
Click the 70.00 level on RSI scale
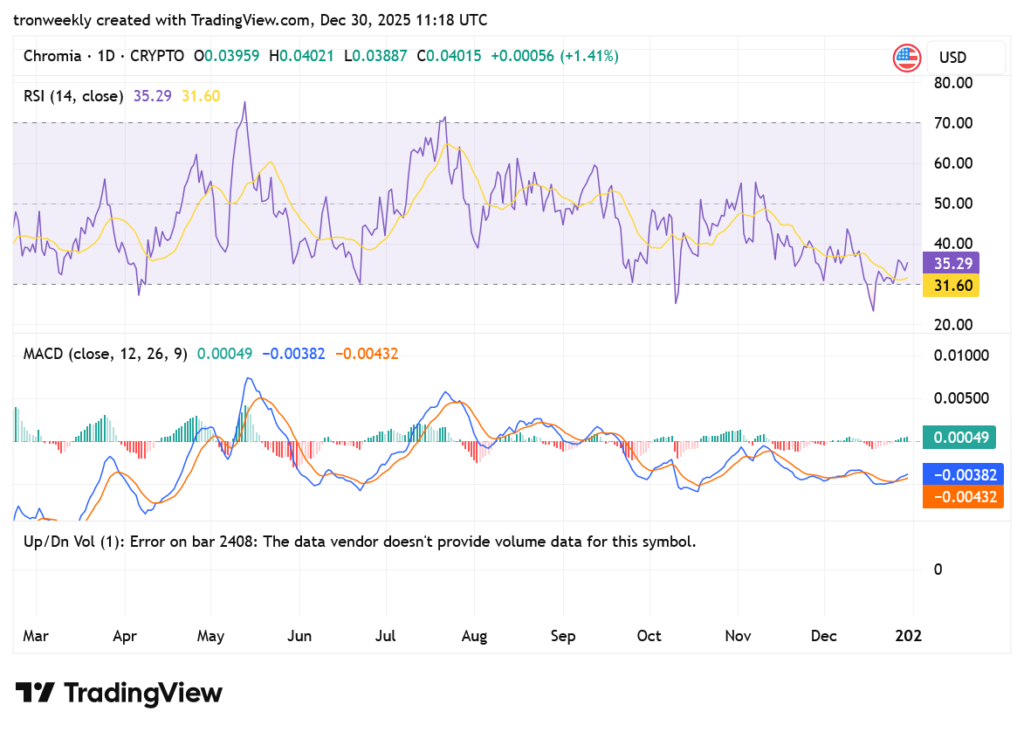pos(953,123)
